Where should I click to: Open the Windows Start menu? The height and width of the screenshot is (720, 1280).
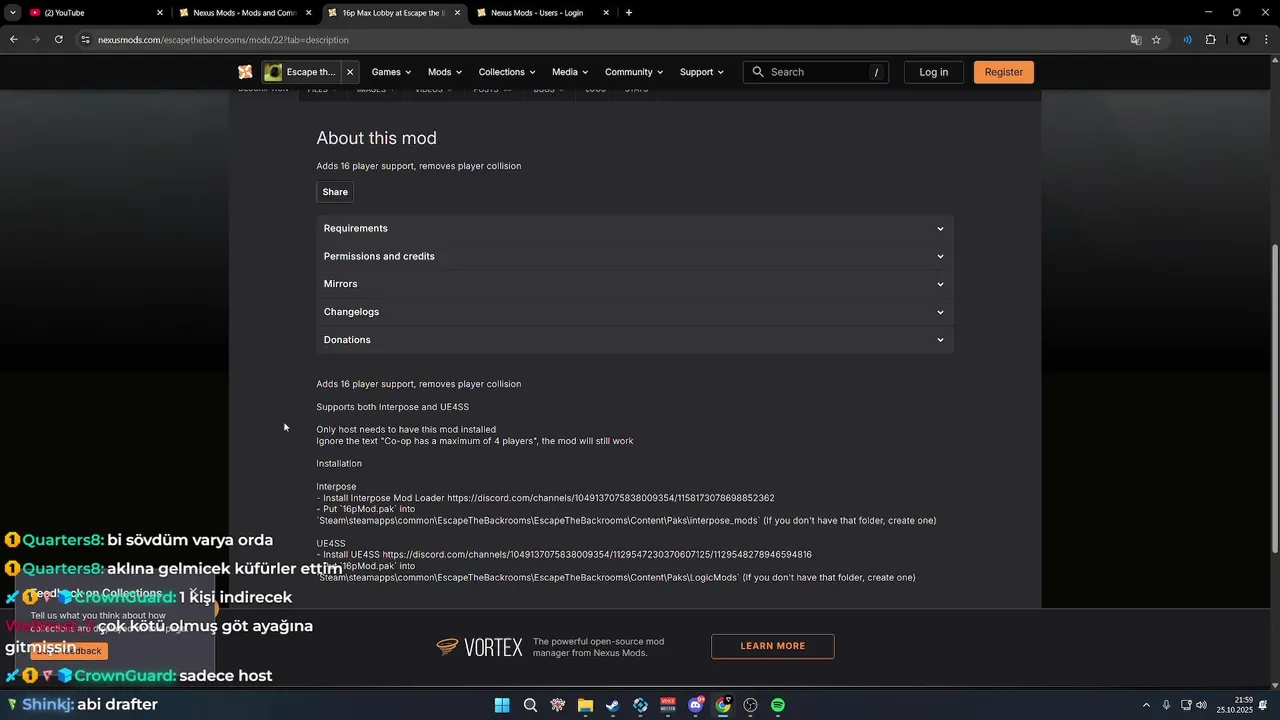click(502, 705)
